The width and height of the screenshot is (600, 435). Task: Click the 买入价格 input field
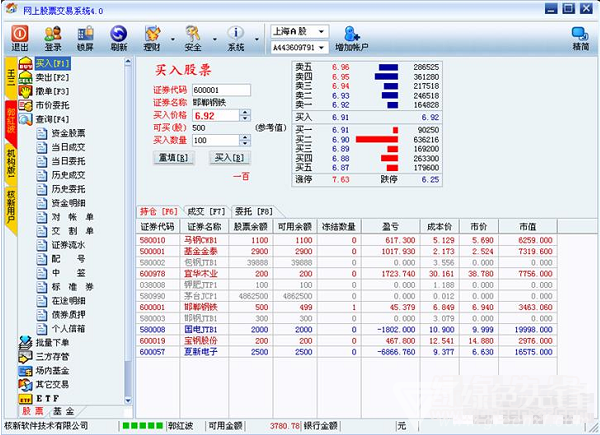click(216, 116)
